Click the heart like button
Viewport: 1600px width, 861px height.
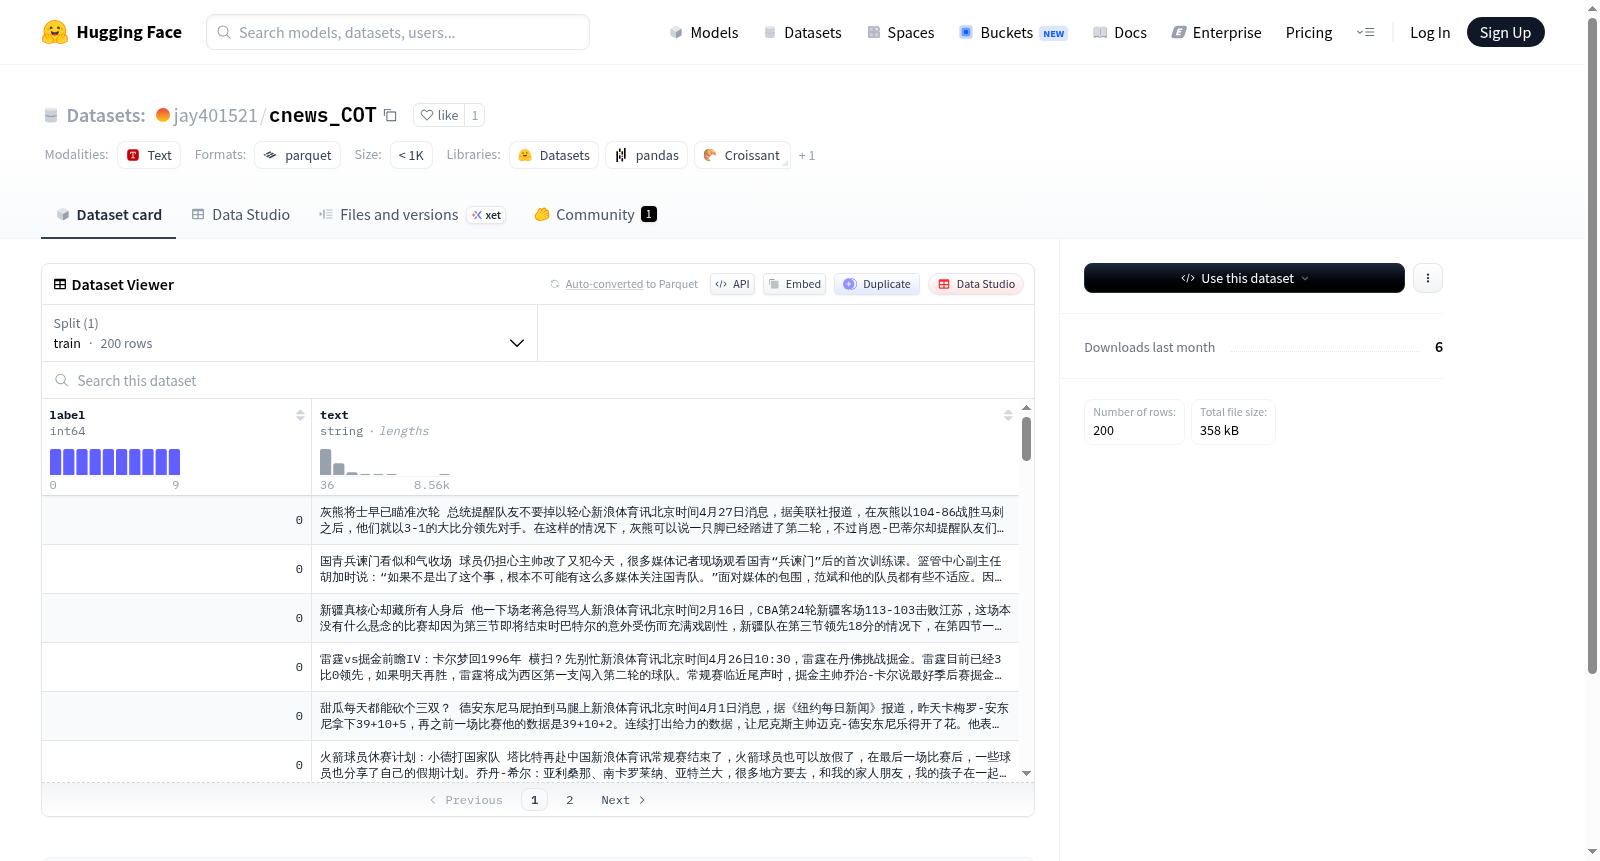[439, 115]
